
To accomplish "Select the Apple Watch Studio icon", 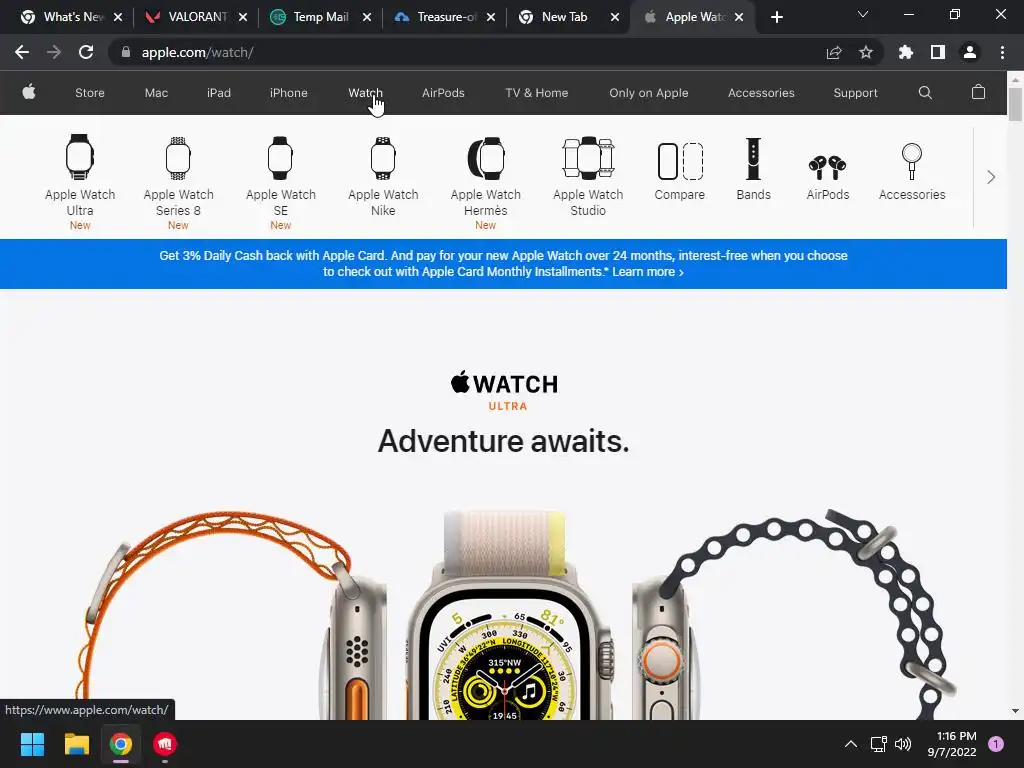I will [588, 157].
